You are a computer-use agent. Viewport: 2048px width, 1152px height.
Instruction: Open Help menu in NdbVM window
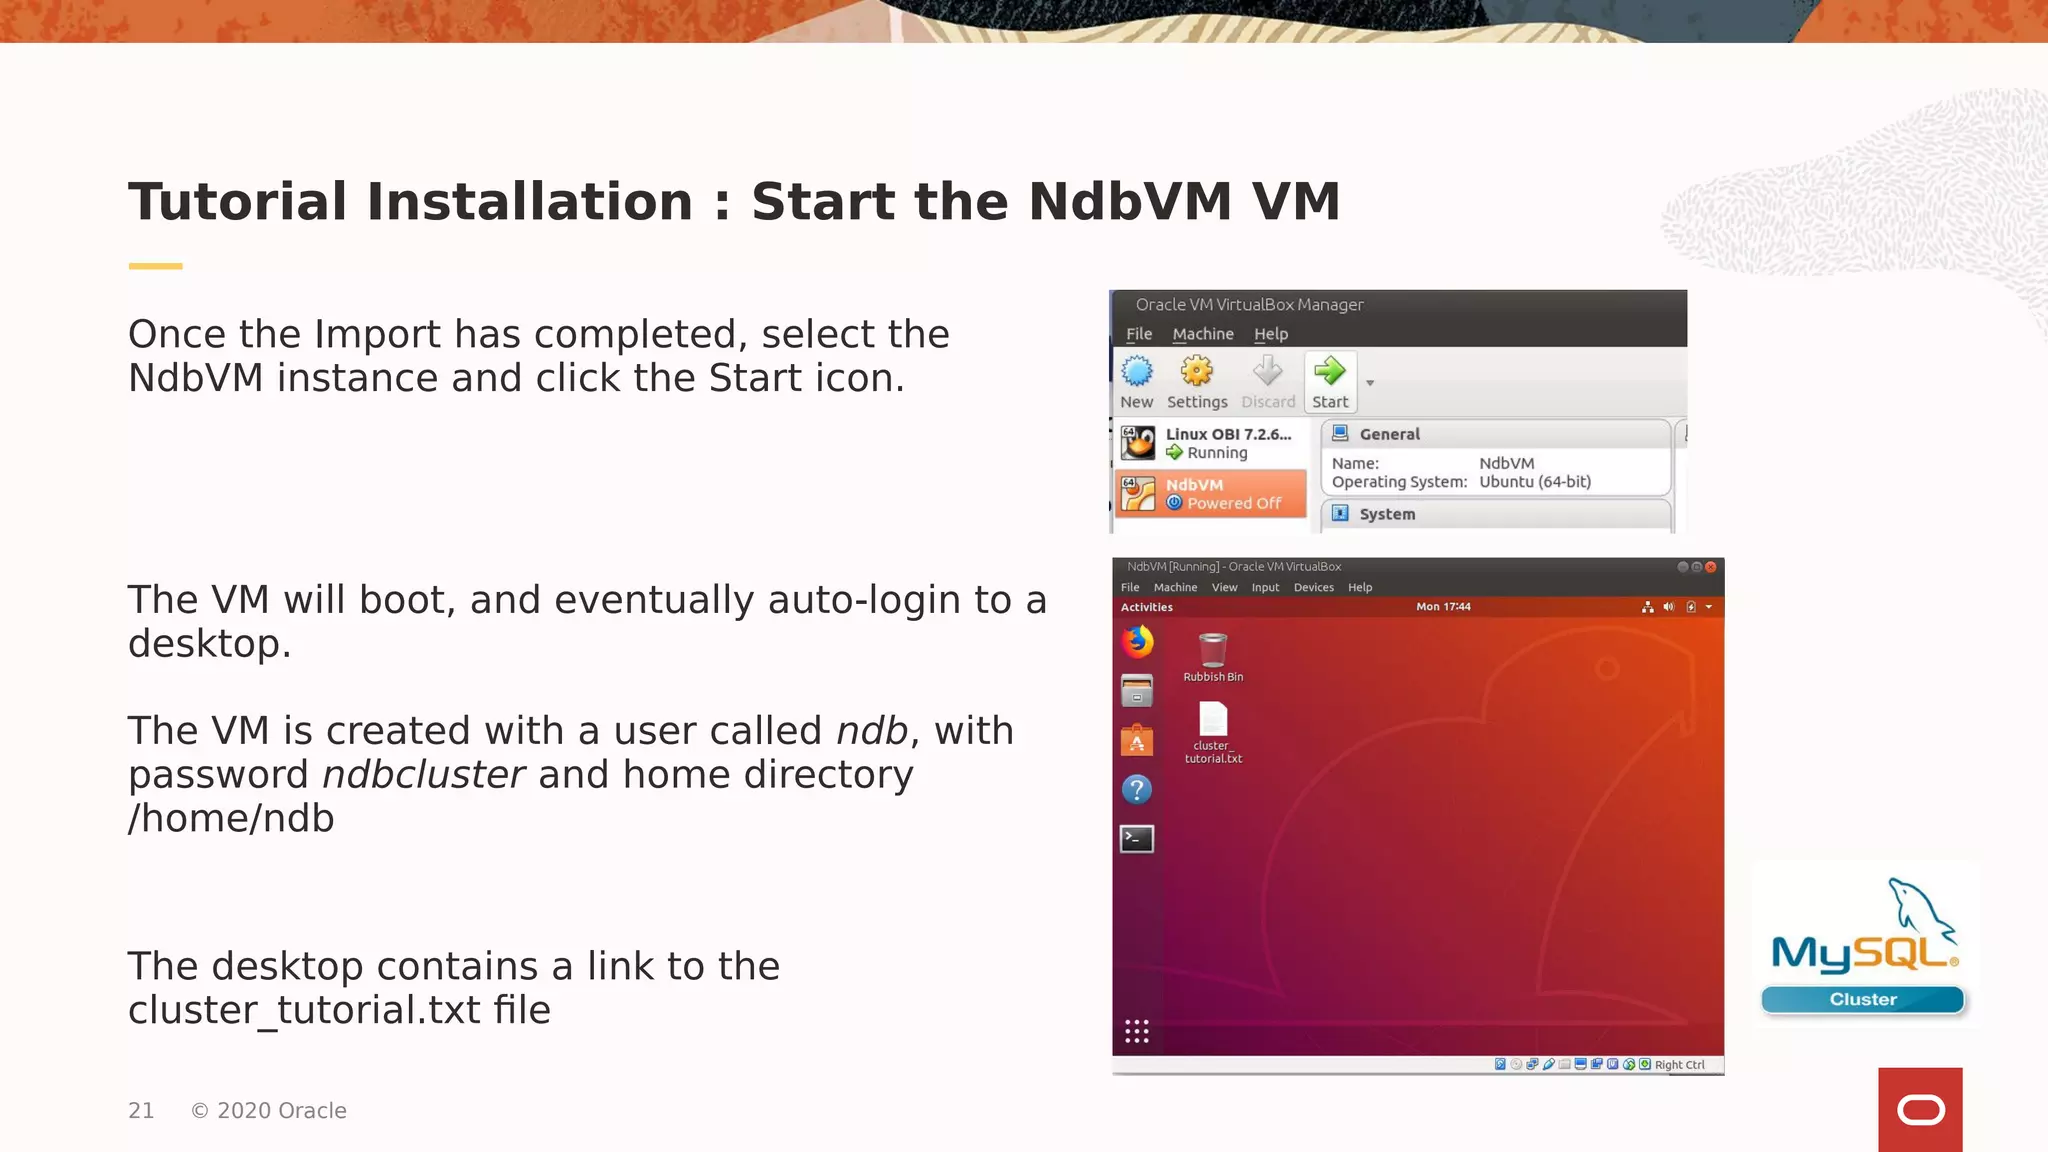pyautogui.click(x=1360, y=588)
